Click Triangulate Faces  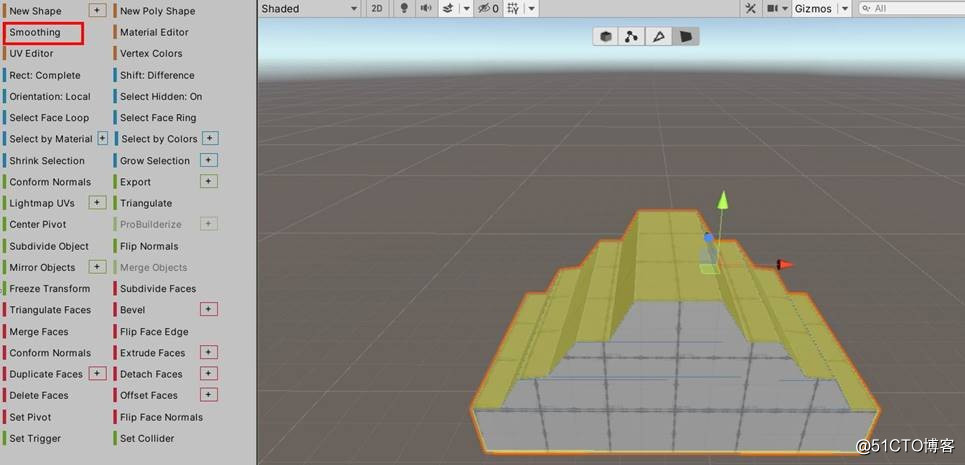click(x=50, y=309)
